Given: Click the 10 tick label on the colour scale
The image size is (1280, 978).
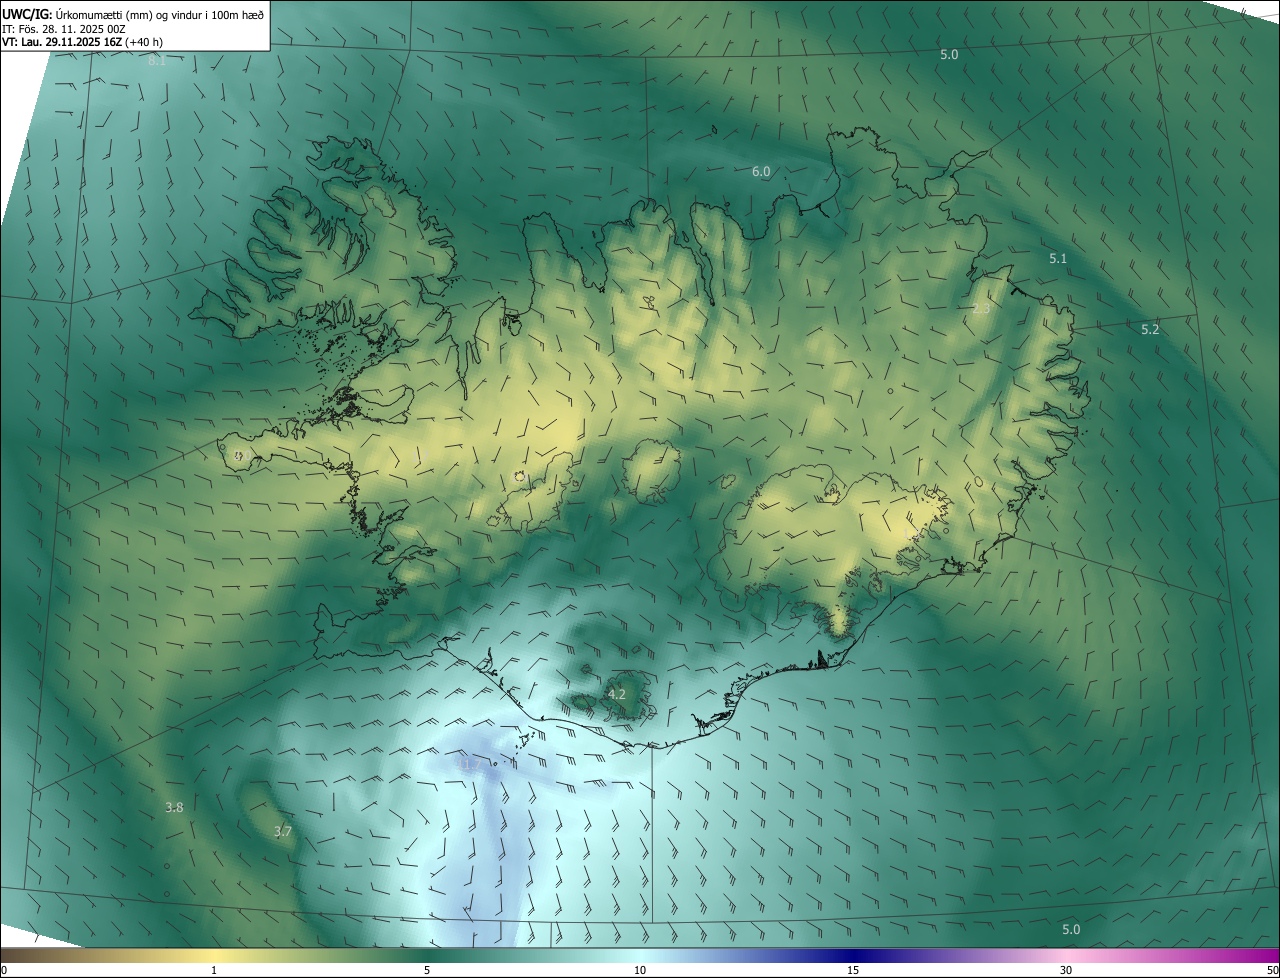Looking at the screenshot, I should [x=640, y=970].
